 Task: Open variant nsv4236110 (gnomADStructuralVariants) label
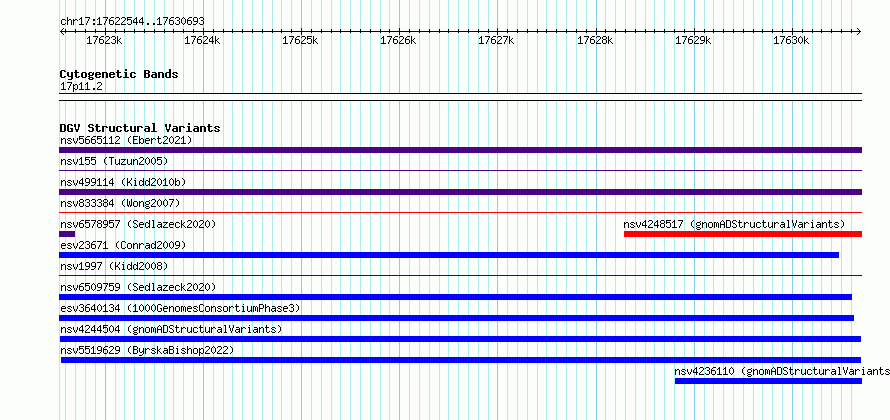coord(782,371)
